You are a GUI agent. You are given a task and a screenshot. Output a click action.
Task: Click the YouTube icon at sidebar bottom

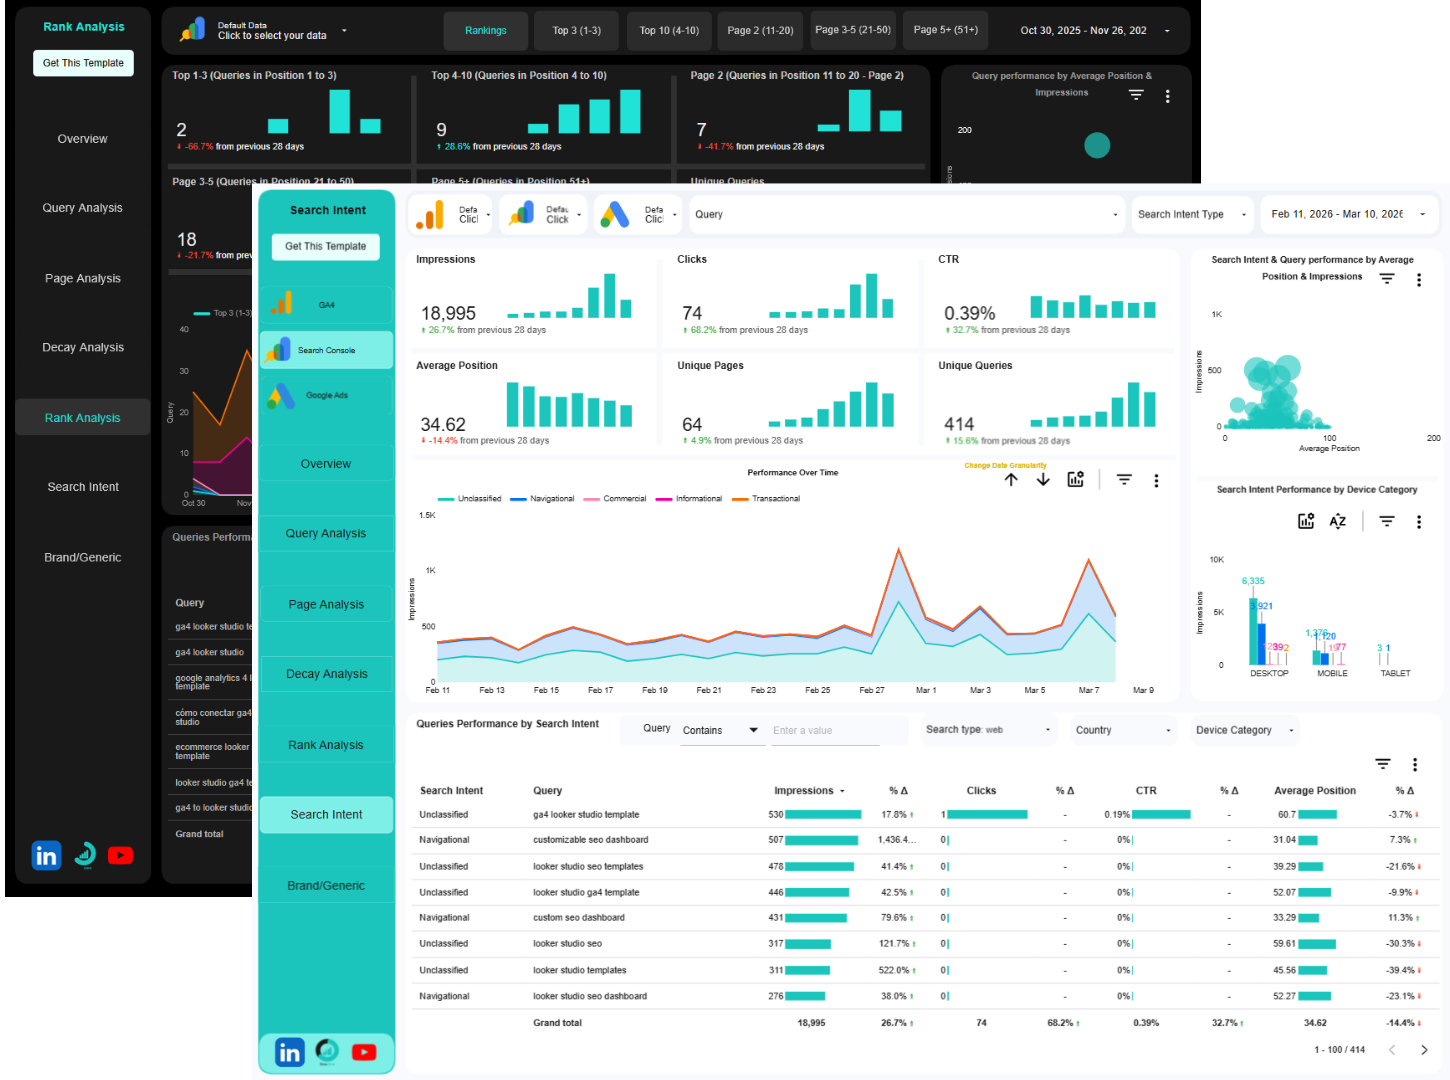click(363, 1052)
